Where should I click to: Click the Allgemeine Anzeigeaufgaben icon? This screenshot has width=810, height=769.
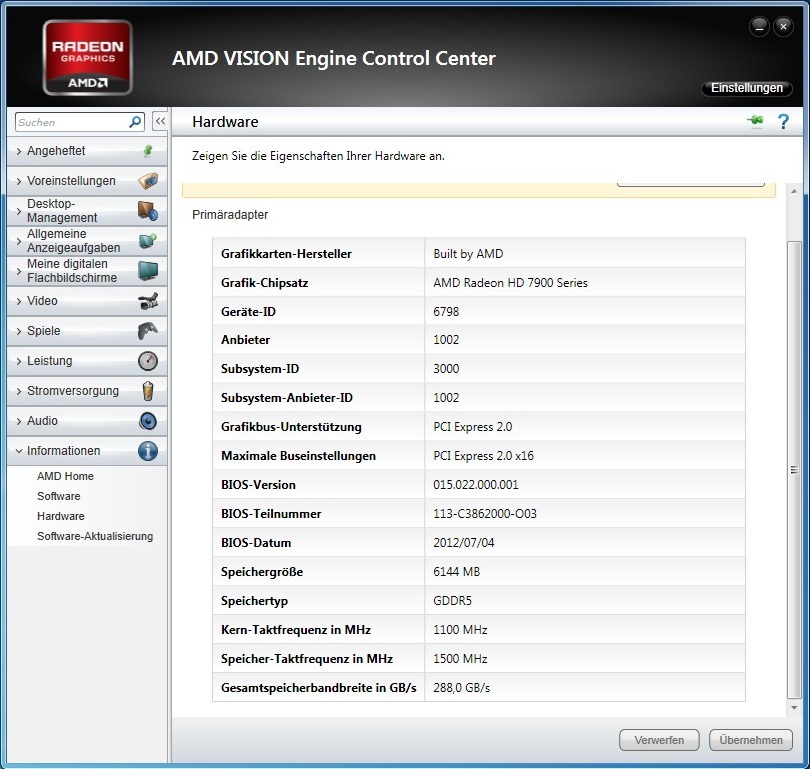148,241
